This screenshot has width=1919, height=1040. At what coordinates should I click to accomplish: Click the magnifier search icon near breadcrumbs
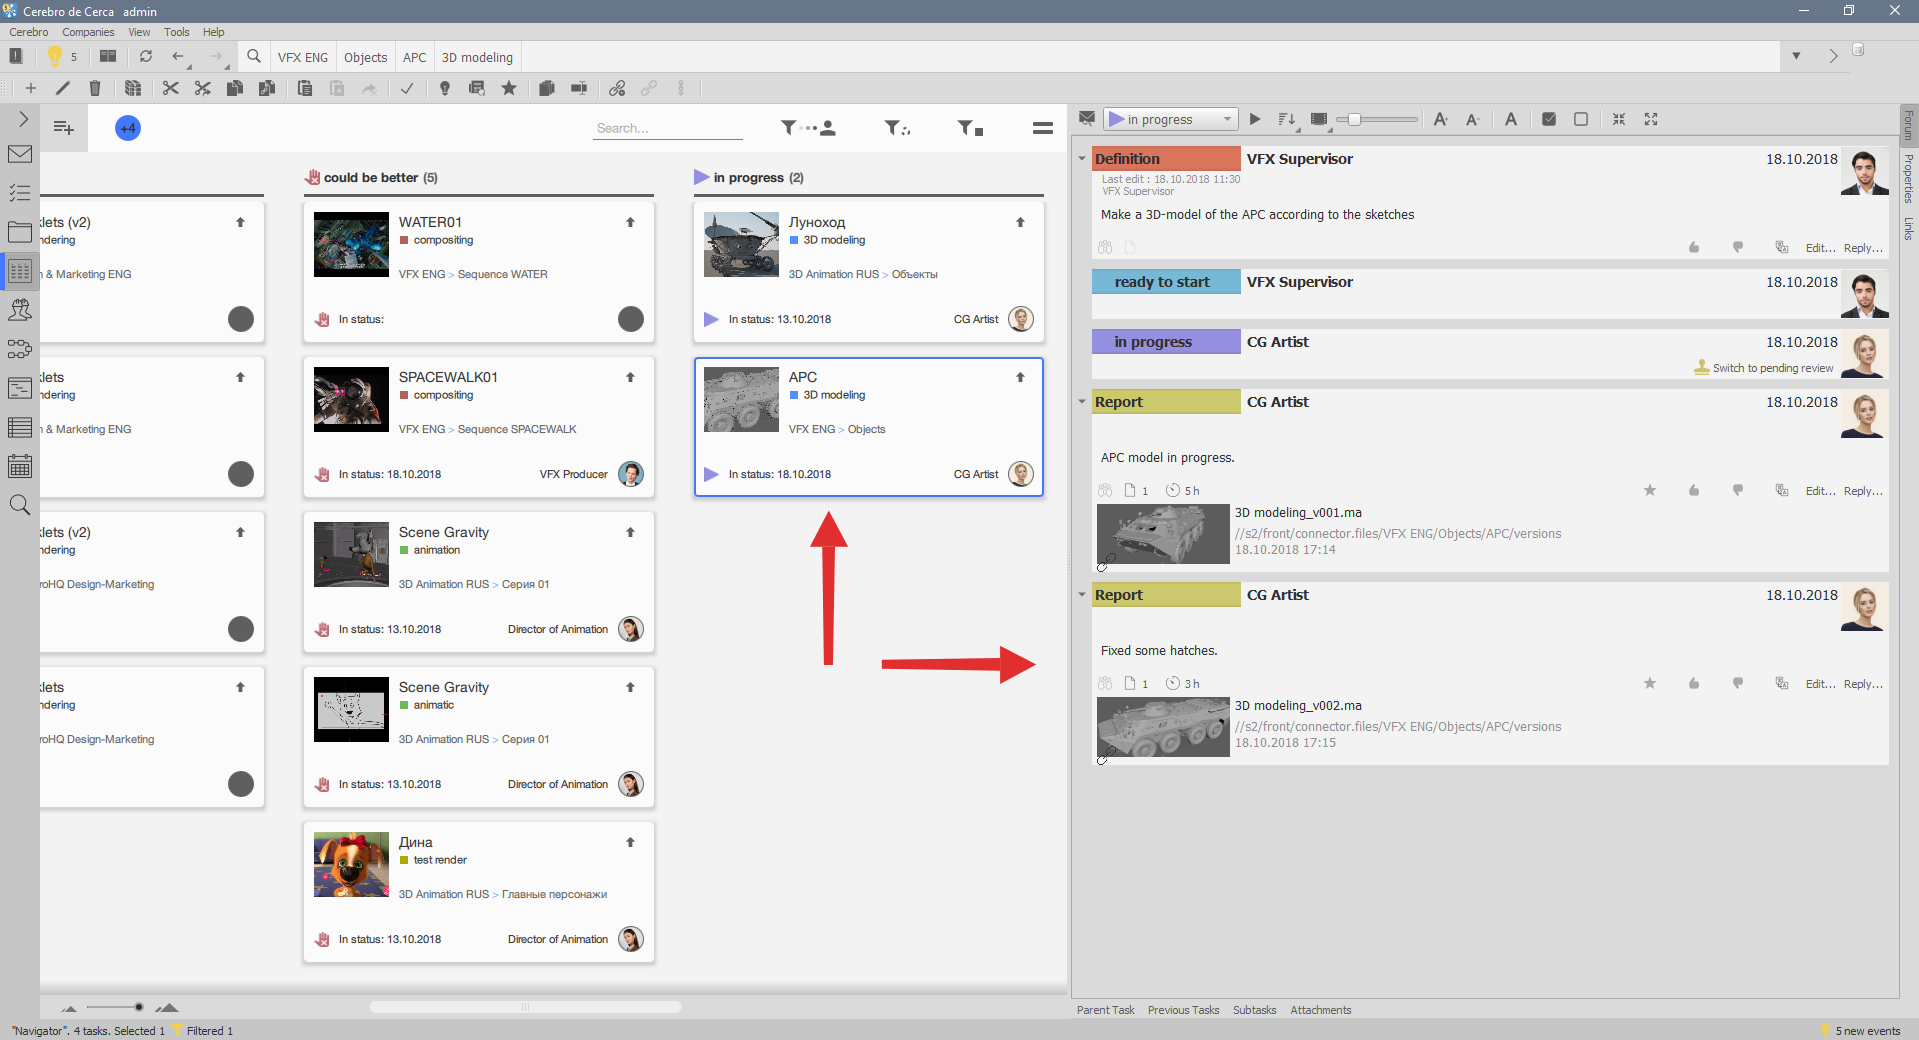click(254, 56)
